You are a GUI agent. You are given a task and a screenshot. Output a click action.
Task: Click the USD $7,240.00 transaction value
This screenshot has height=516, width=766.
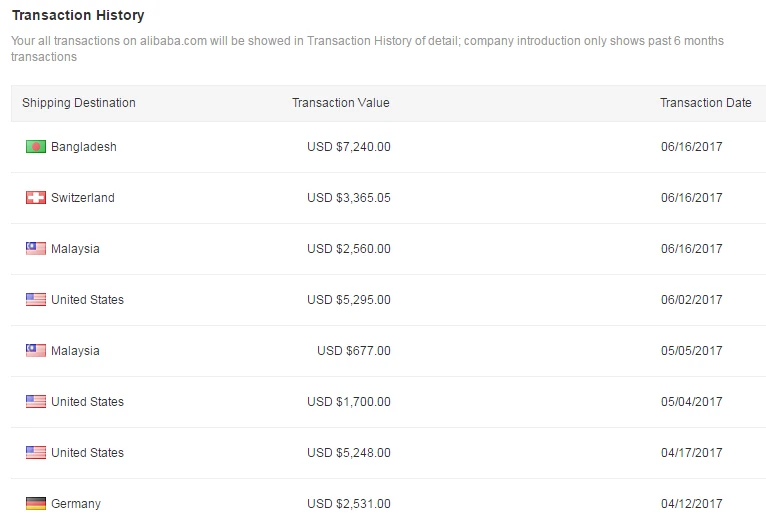tap(349, 147)
